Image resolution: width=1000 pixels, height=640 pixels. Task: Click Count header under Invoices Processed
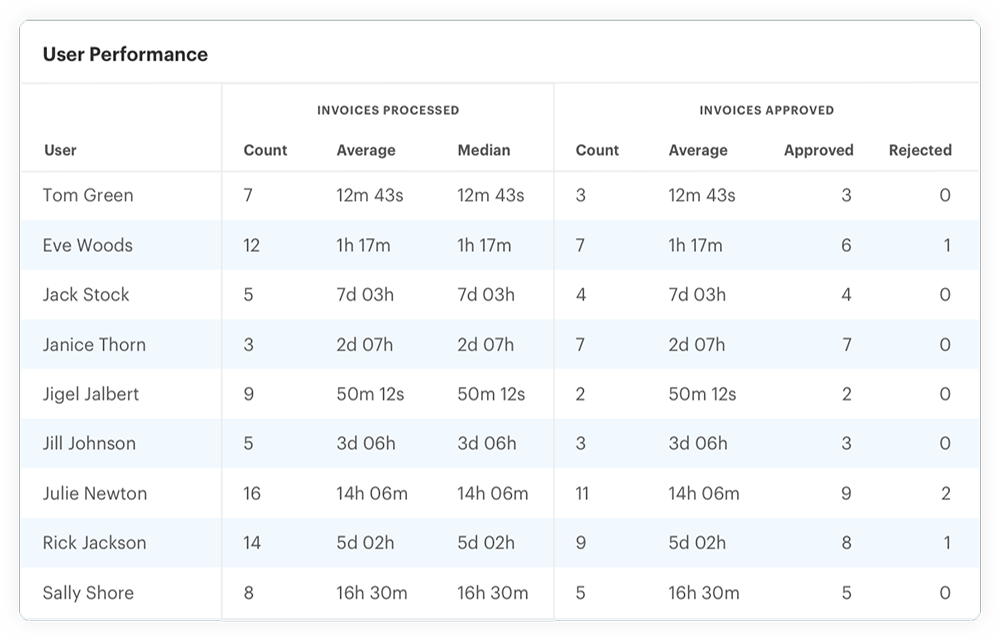(x=265, y=150)
